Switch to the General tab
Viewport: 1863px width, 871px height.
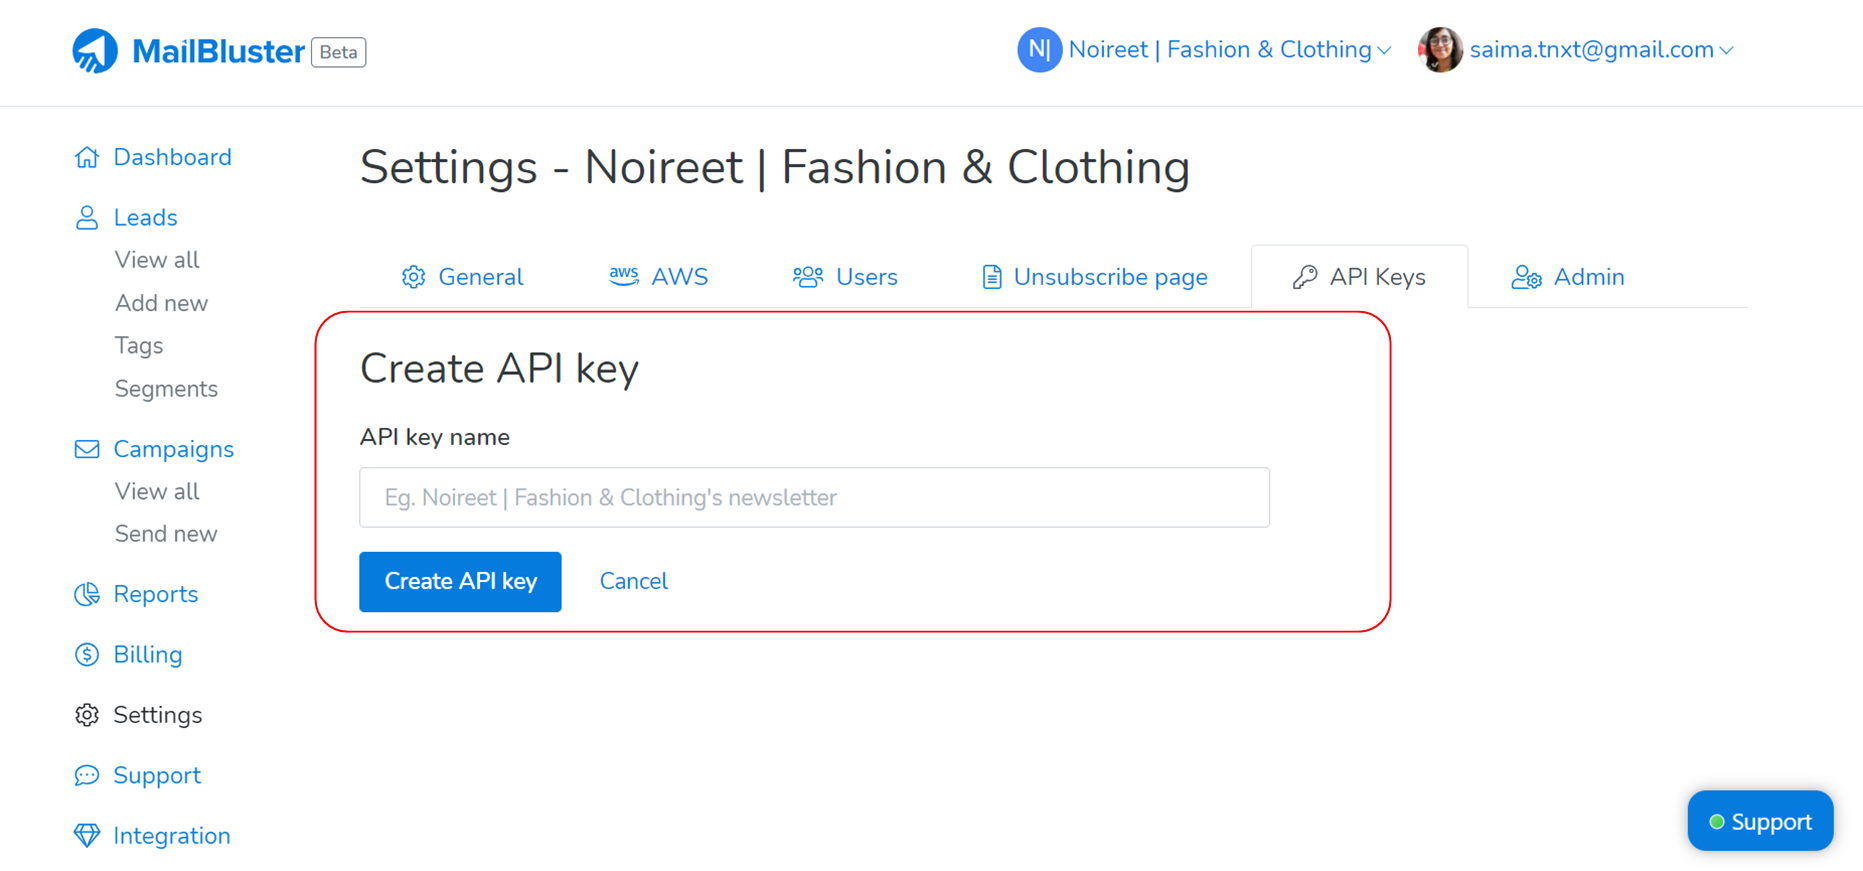(462, 277)
